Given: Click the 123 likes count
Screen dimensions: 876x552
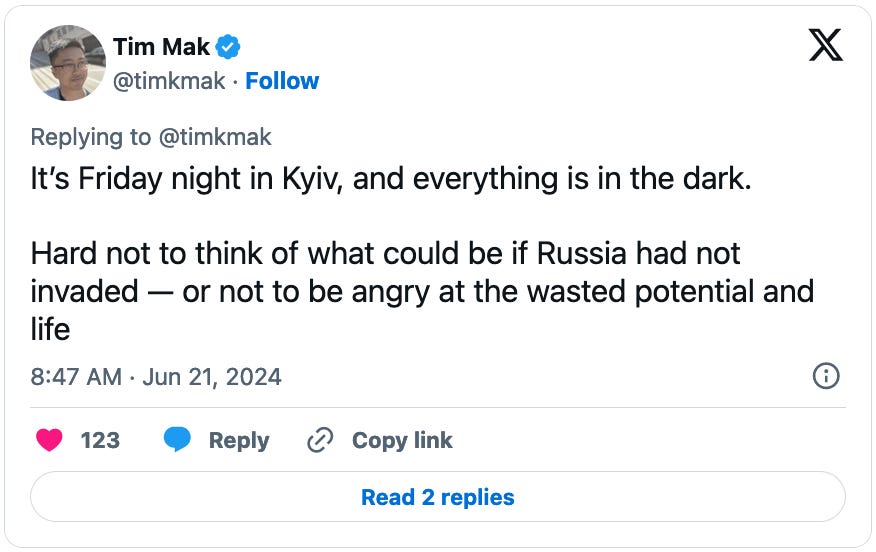Looking at the screenshot, I should (100, 440).
